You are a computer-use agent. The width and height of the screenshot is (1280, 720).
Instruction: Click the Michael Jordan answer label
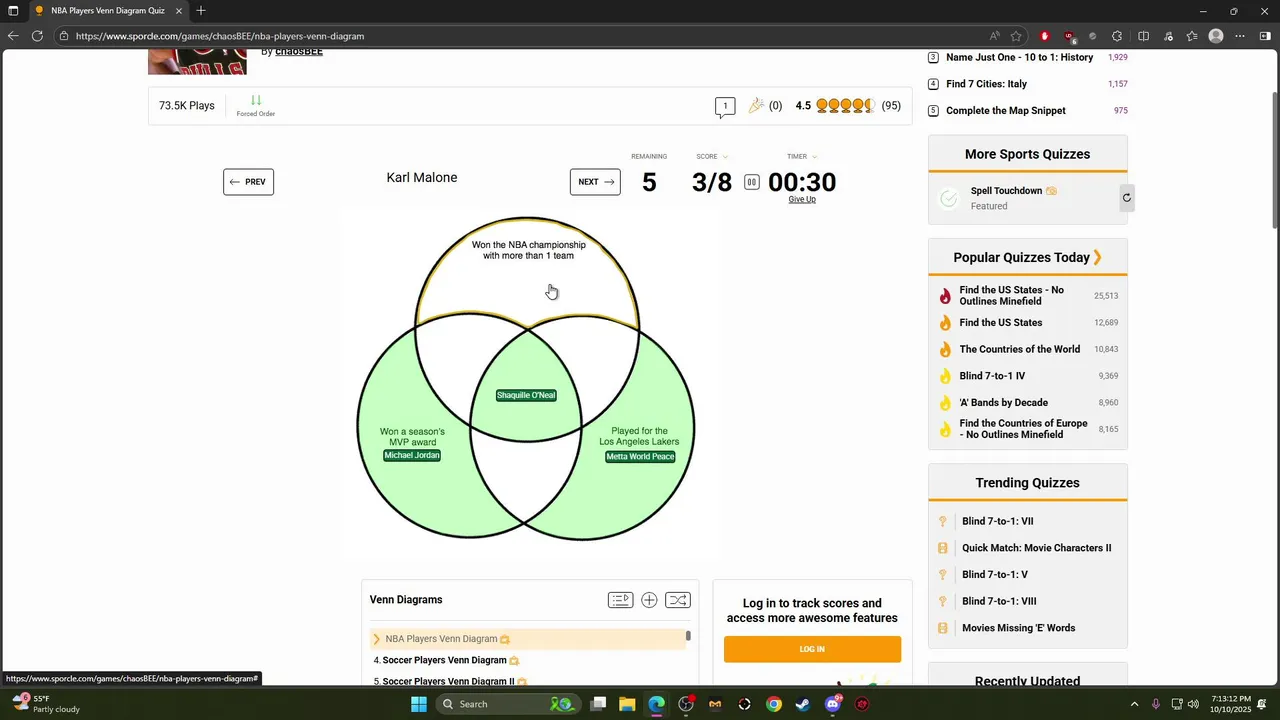[412, 455]
